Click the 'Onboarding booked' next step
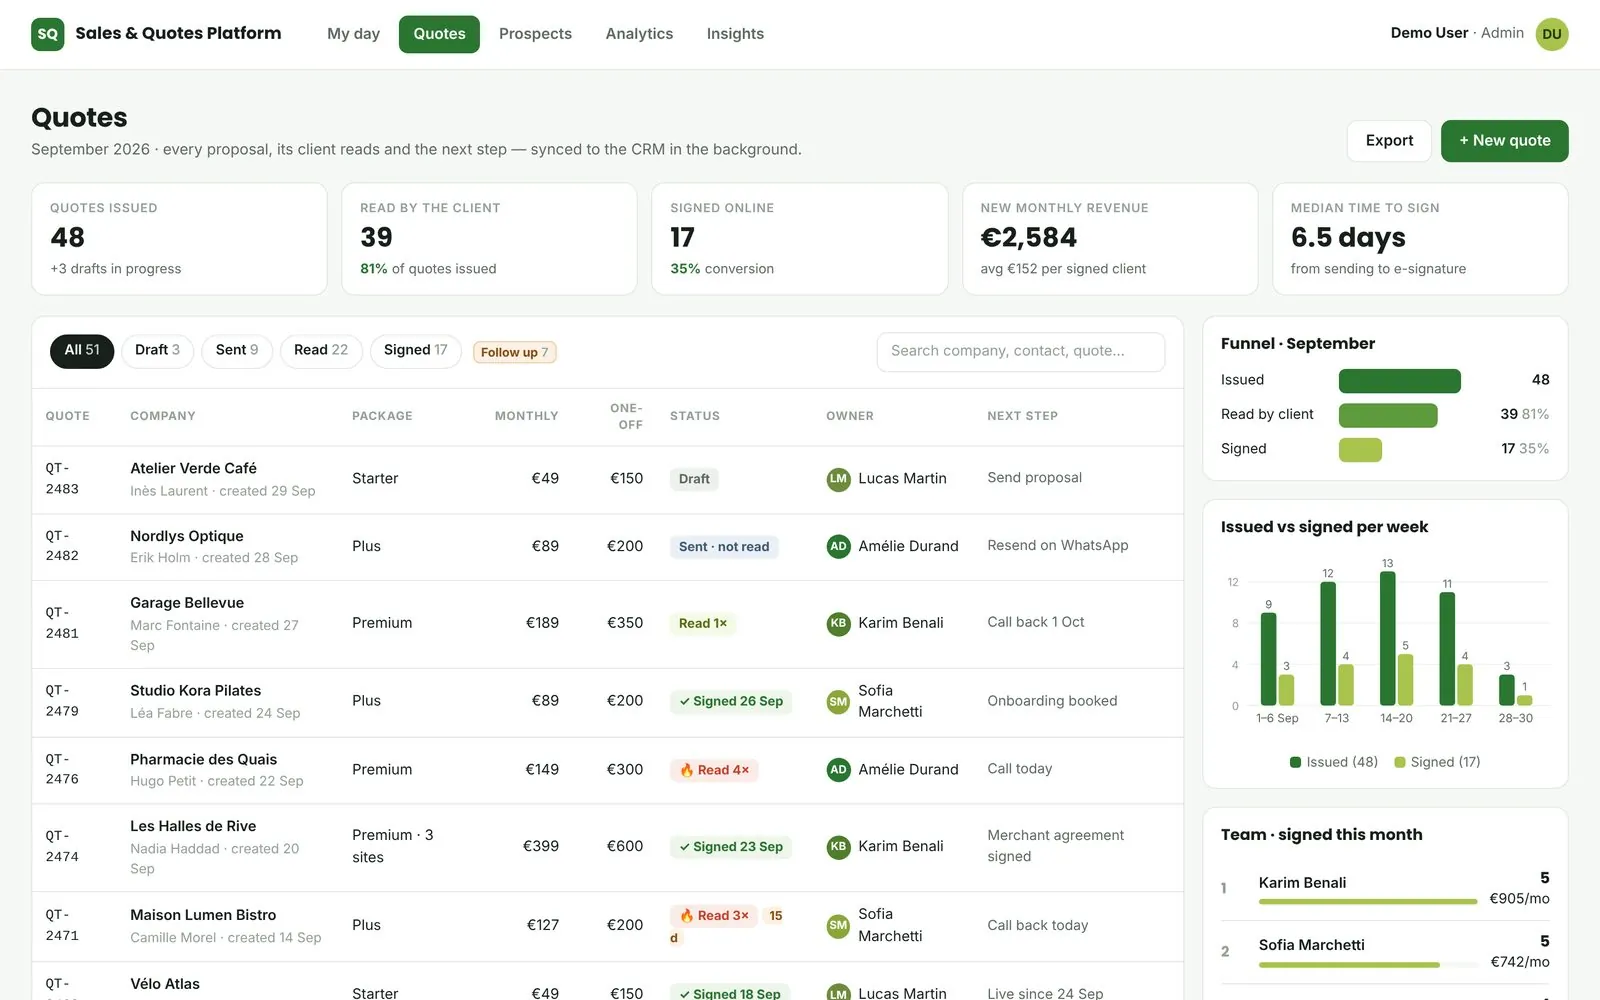 click(x=1052, y=701)
